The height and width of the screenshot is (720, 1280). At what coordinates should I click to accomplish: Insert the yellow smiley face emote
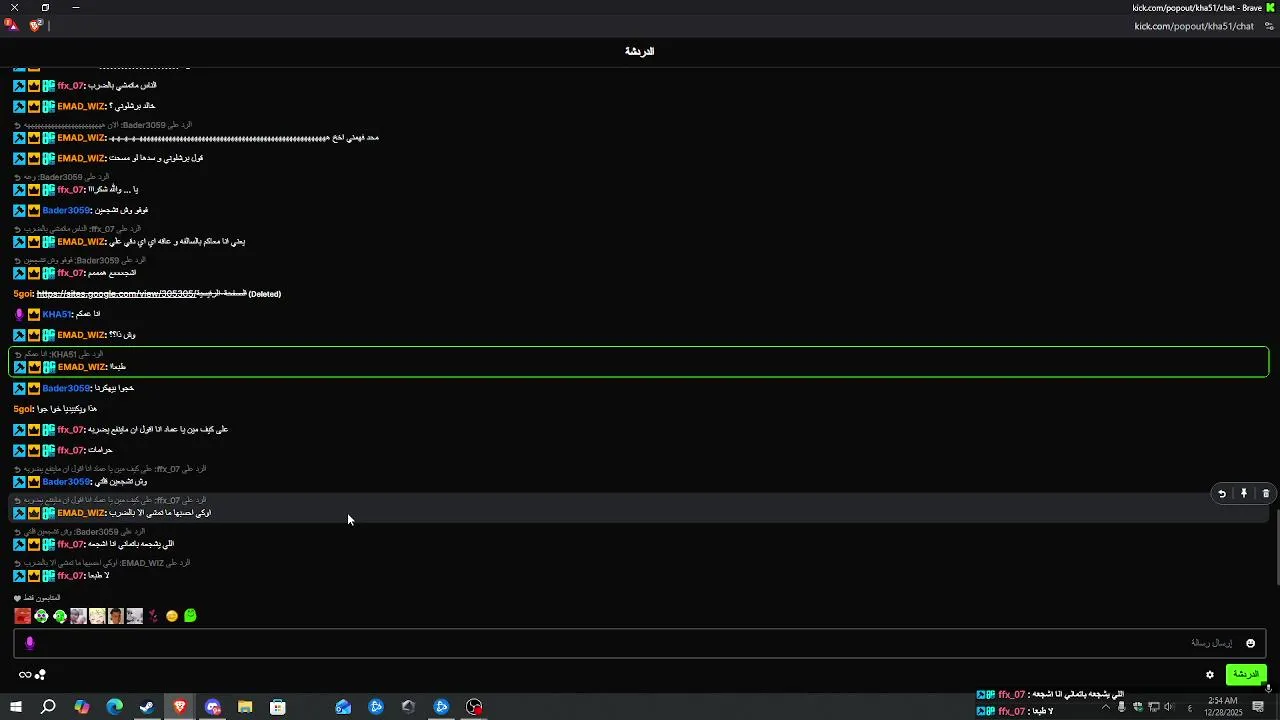pos(172,616)
